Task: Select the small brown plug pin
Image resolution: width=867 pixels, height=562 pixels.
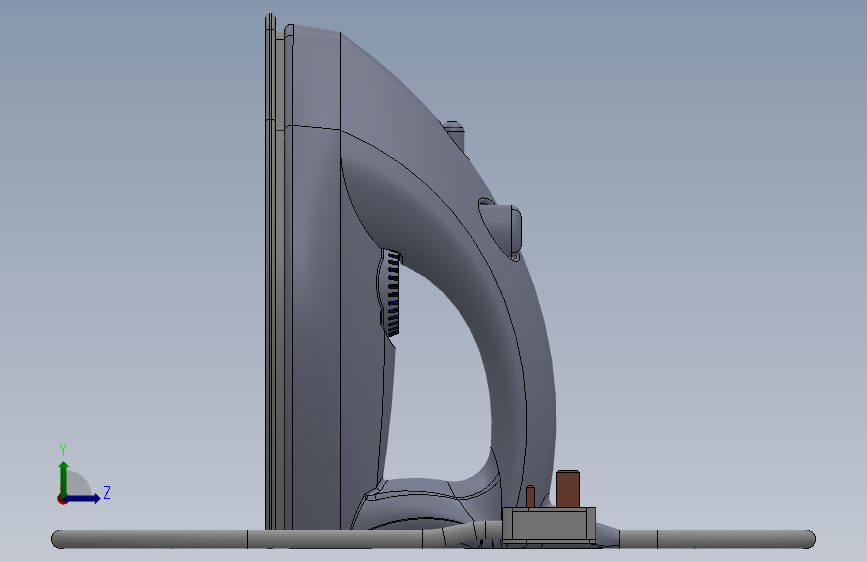Action: click(530, 497)
